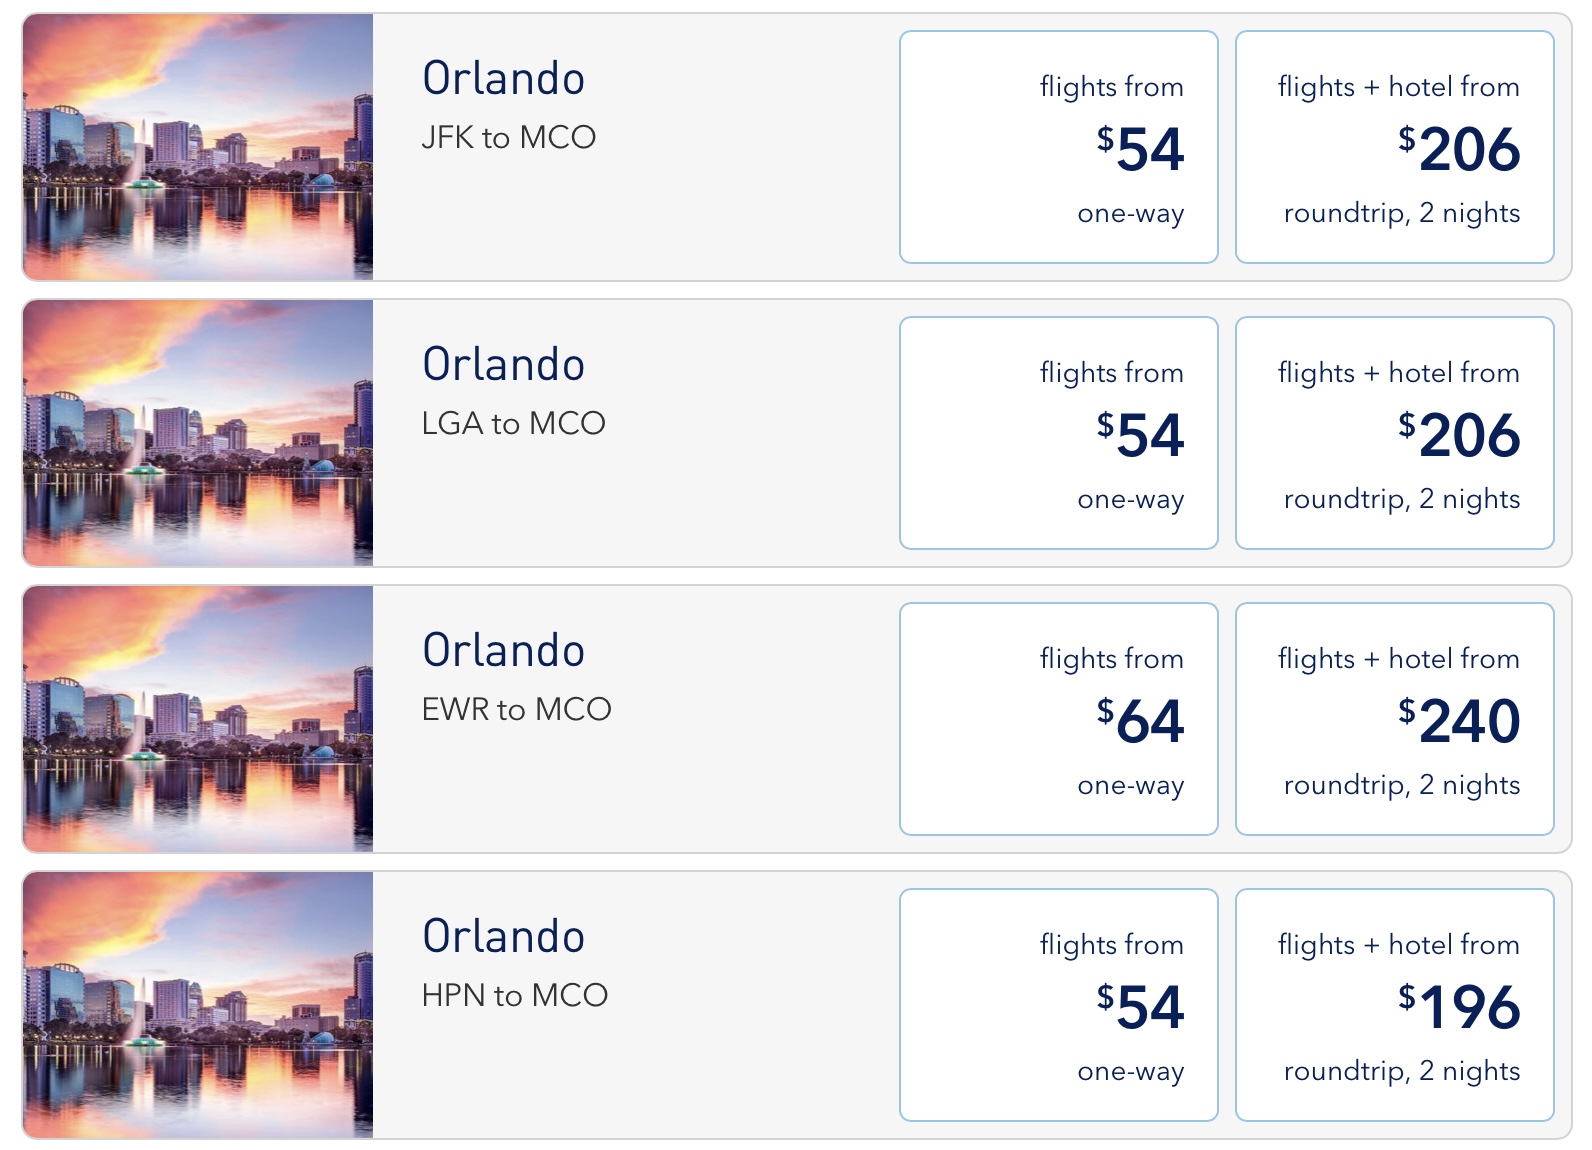Open Orlando heading above HPN to MCO
This screenshot has width=1592, height=1150.
[503, 937]
